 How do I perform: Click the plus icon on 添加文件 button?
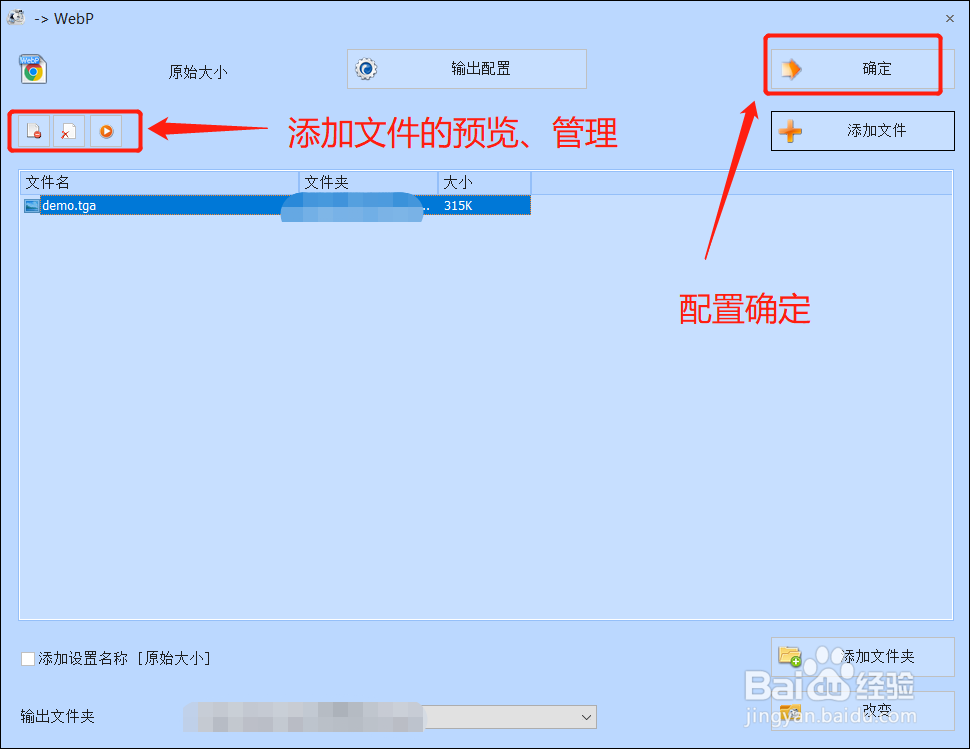click(789, 131)
